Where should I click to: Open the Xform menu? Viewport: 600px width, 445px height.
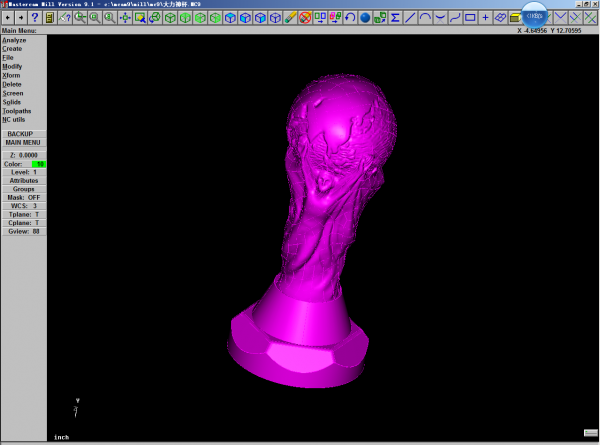point(11,75)
